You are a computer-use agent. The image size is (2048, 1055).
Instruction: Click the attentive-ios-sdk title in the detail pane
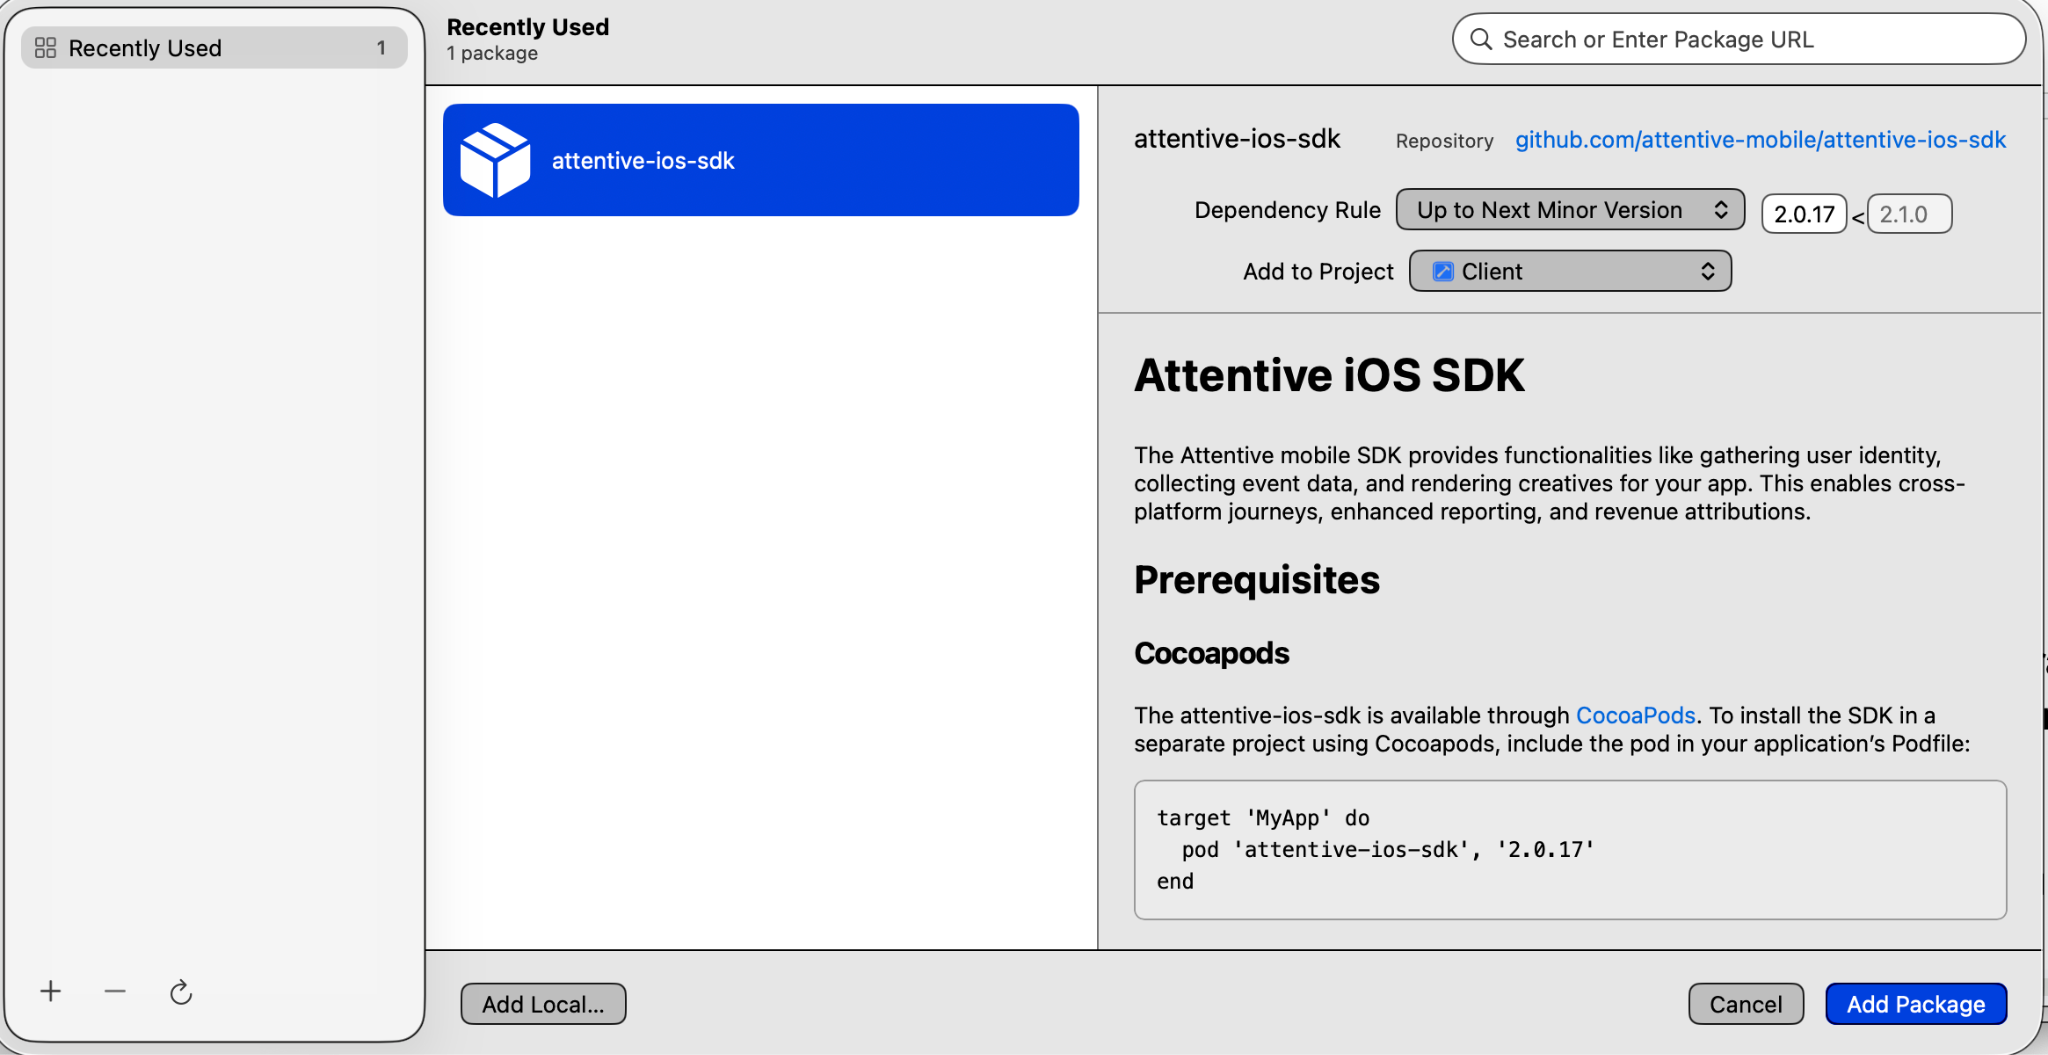pyautogui.click(x=1237, y=139)
